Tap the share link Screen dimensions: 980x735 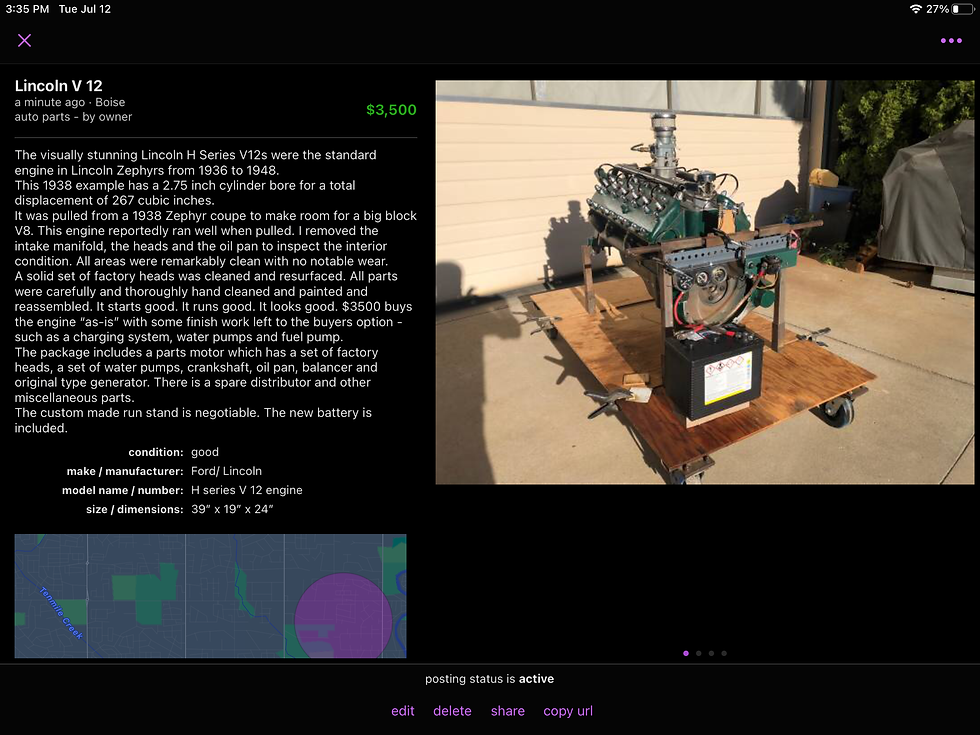click(508, 711)
